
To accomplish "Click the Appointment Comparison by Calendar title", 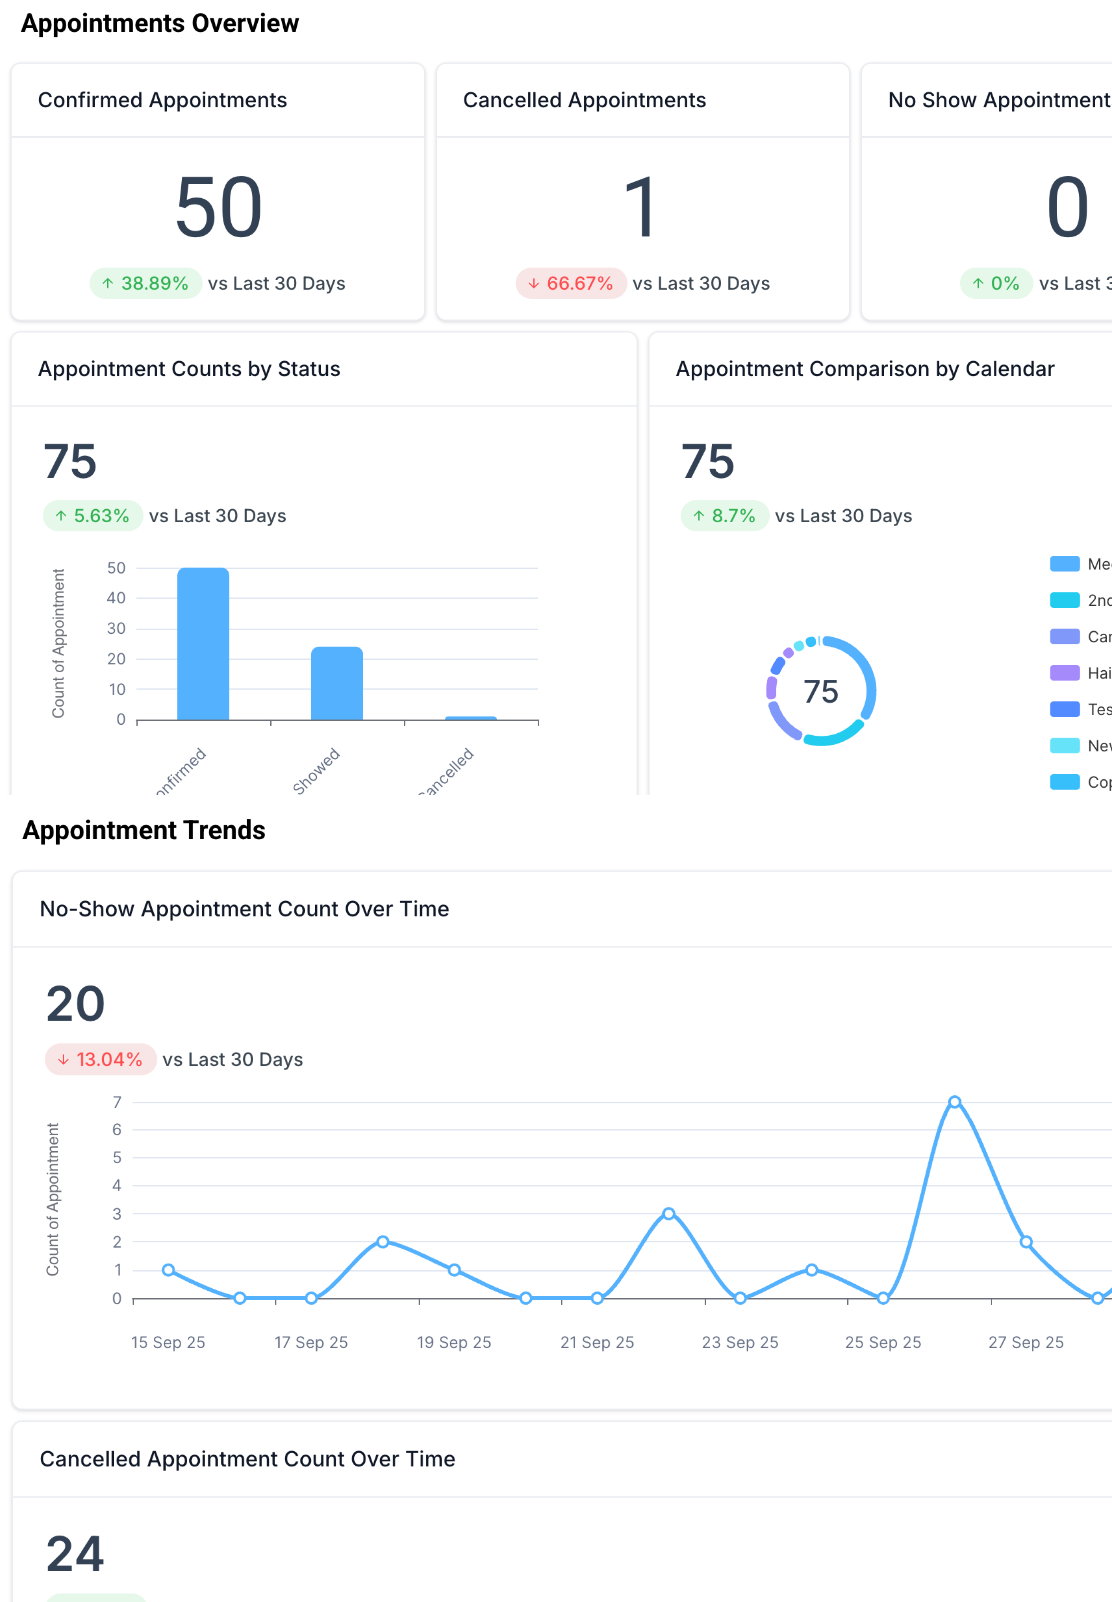I will pos(865,369).
